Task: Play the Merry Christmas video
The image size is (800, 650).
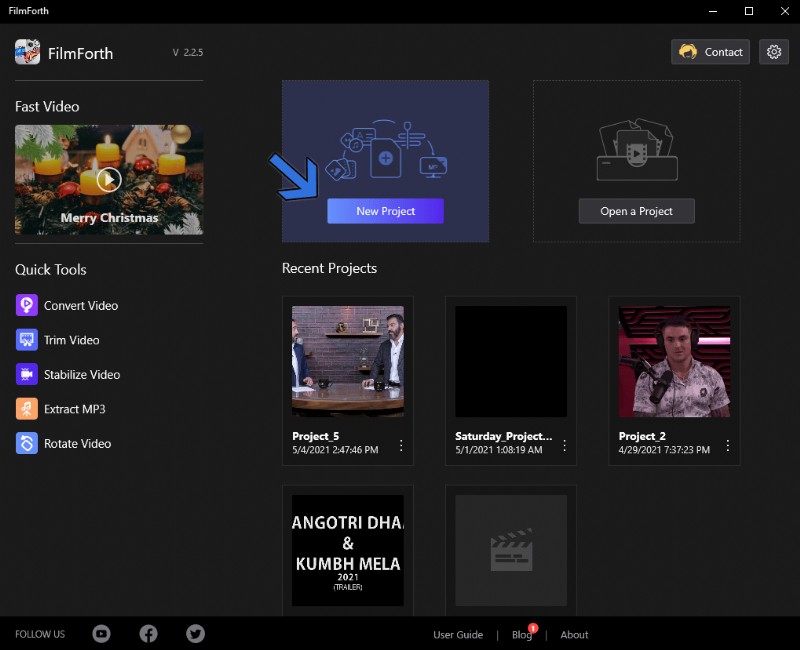Action: [x=108, y=181]
